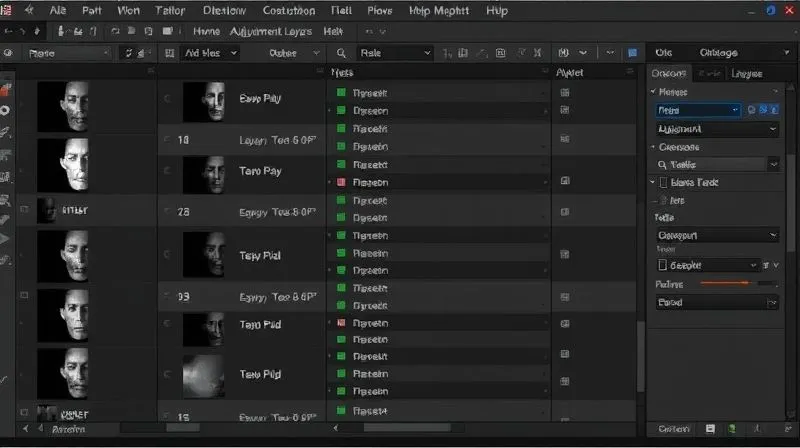Click the horizontal scrollbar under the Flgeetn list

(x=407, y=428)
